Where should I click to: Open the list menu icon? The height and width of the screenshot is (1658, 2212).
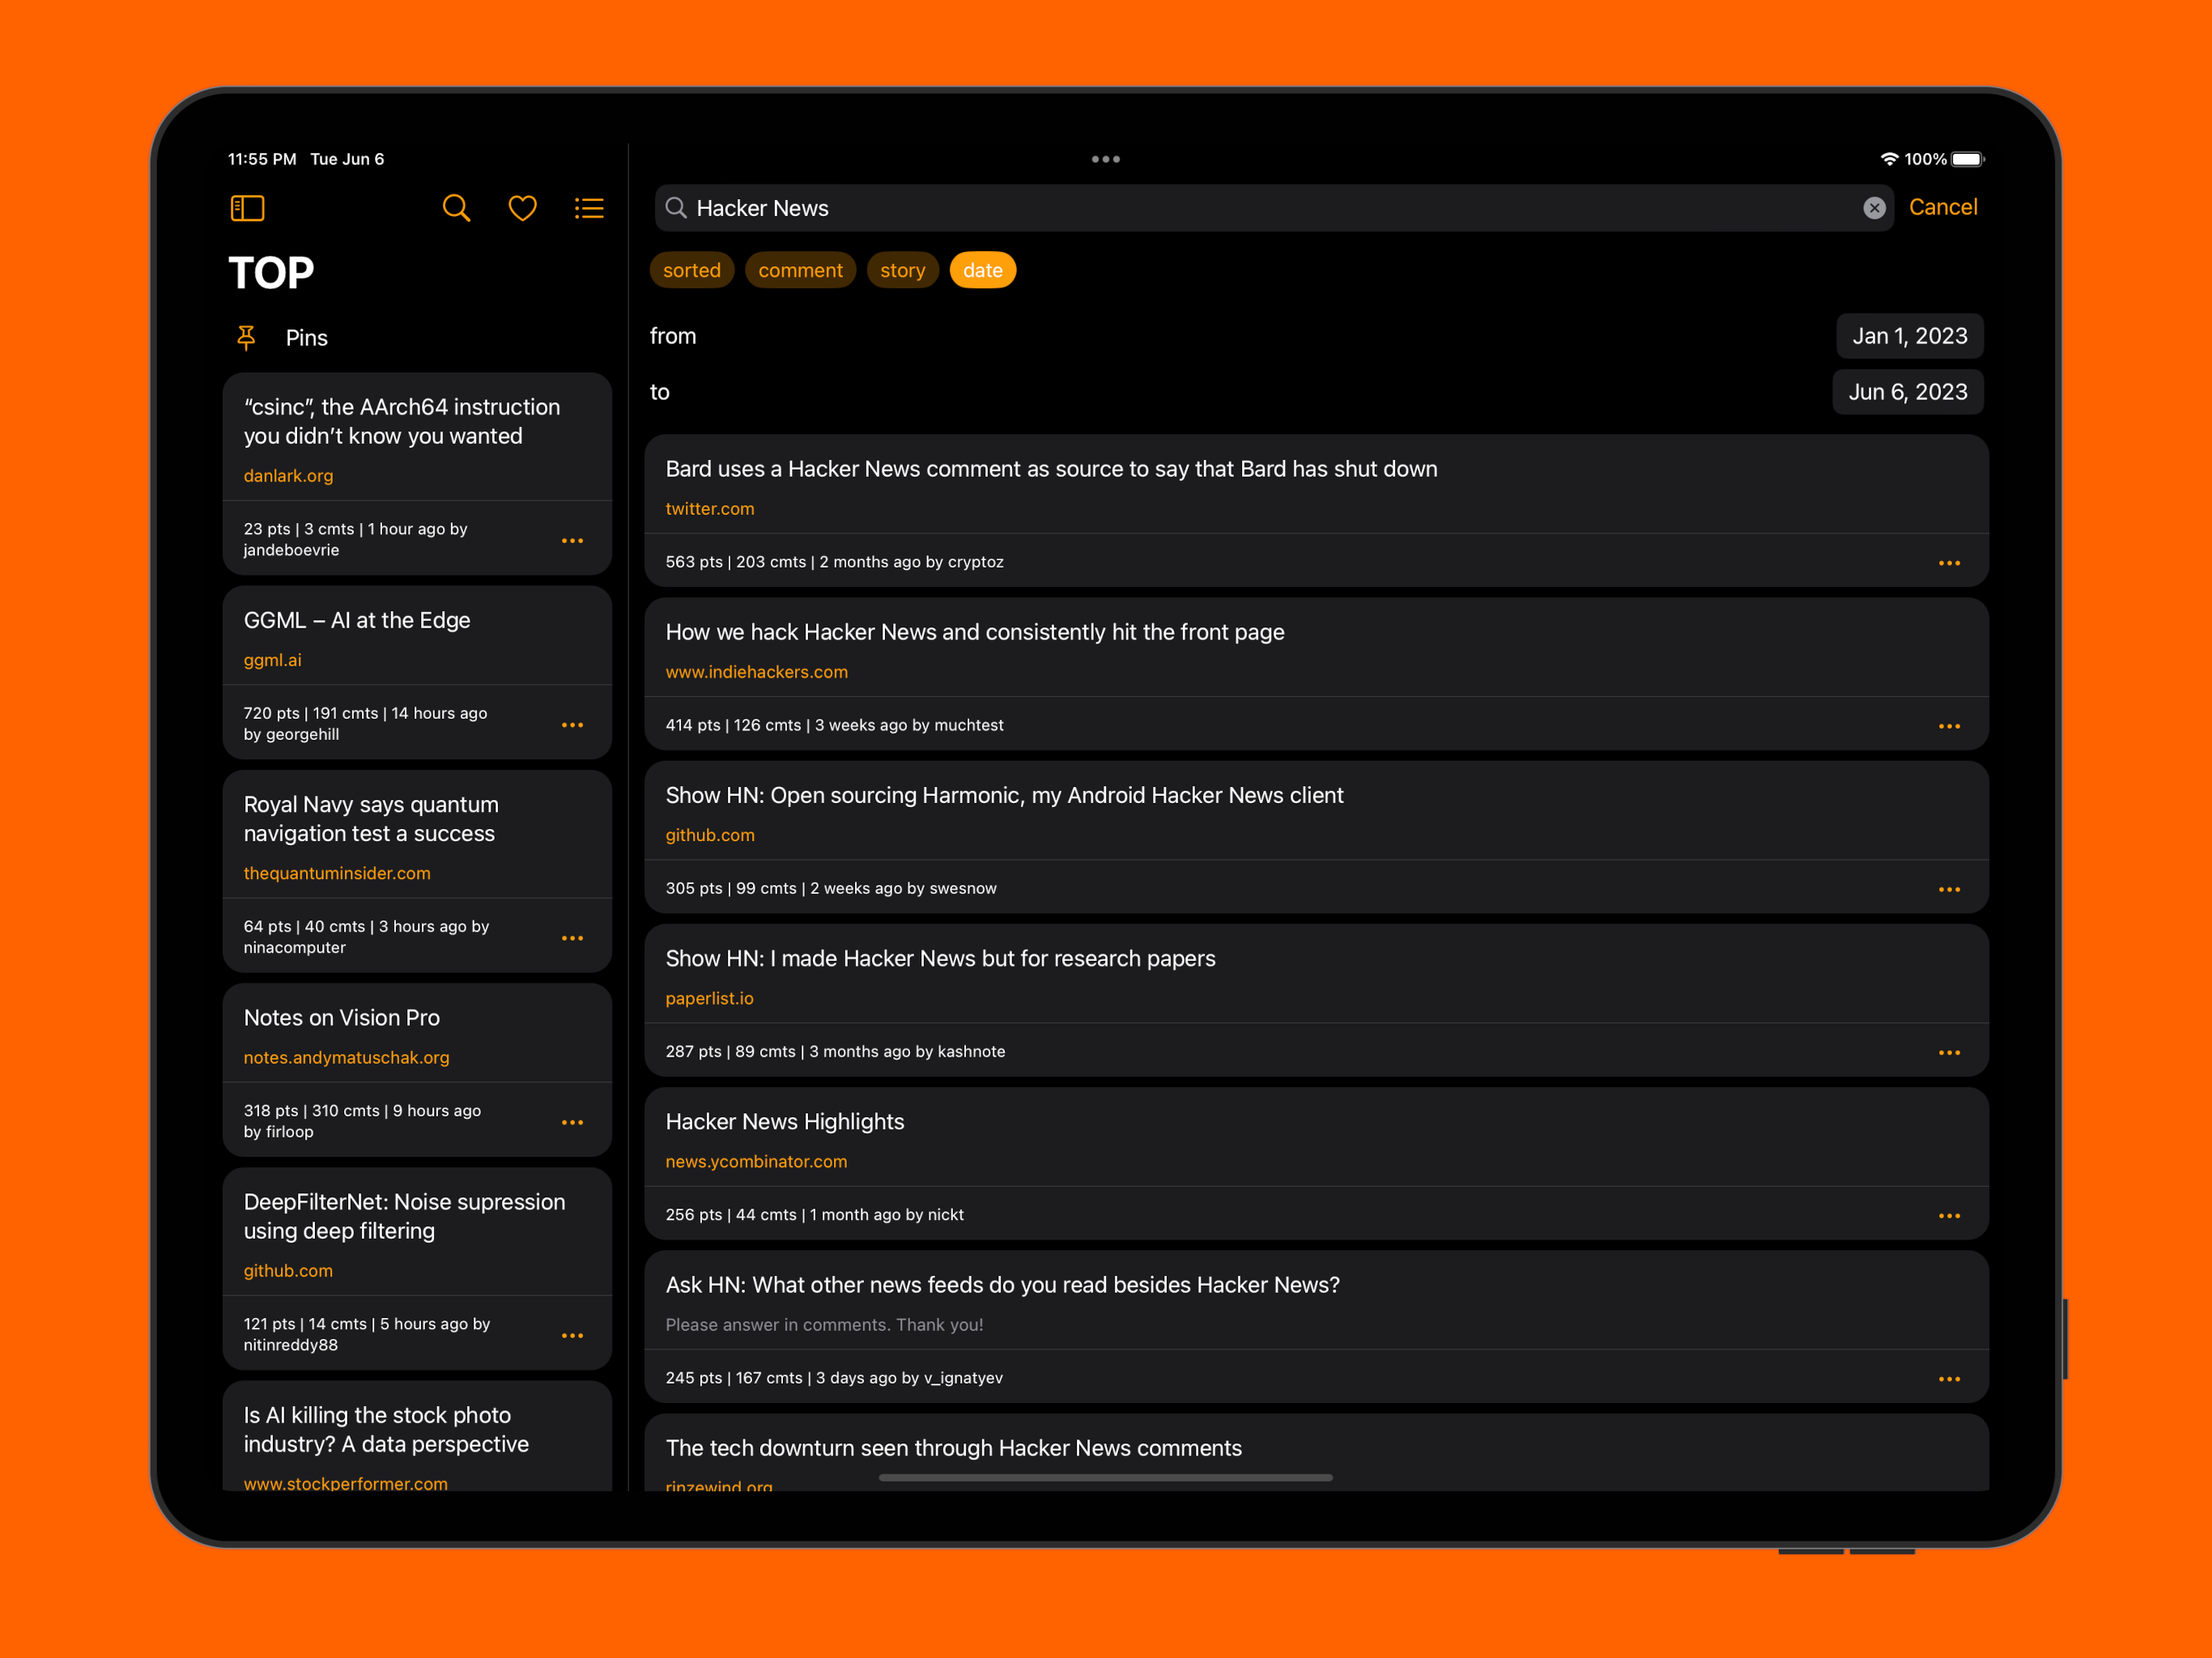click(x=589, y=208)
